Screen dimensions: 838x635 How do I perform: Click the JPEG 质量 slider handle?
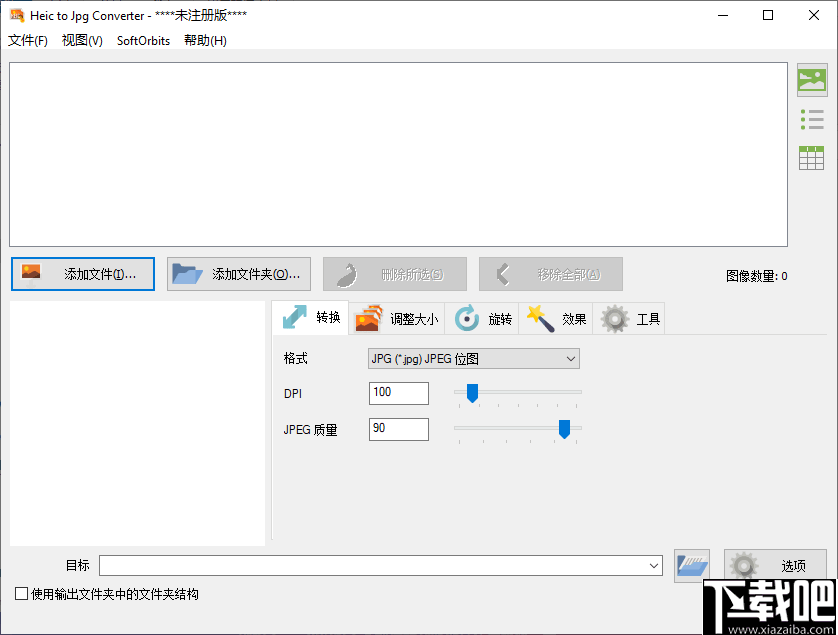click(564, 429)
